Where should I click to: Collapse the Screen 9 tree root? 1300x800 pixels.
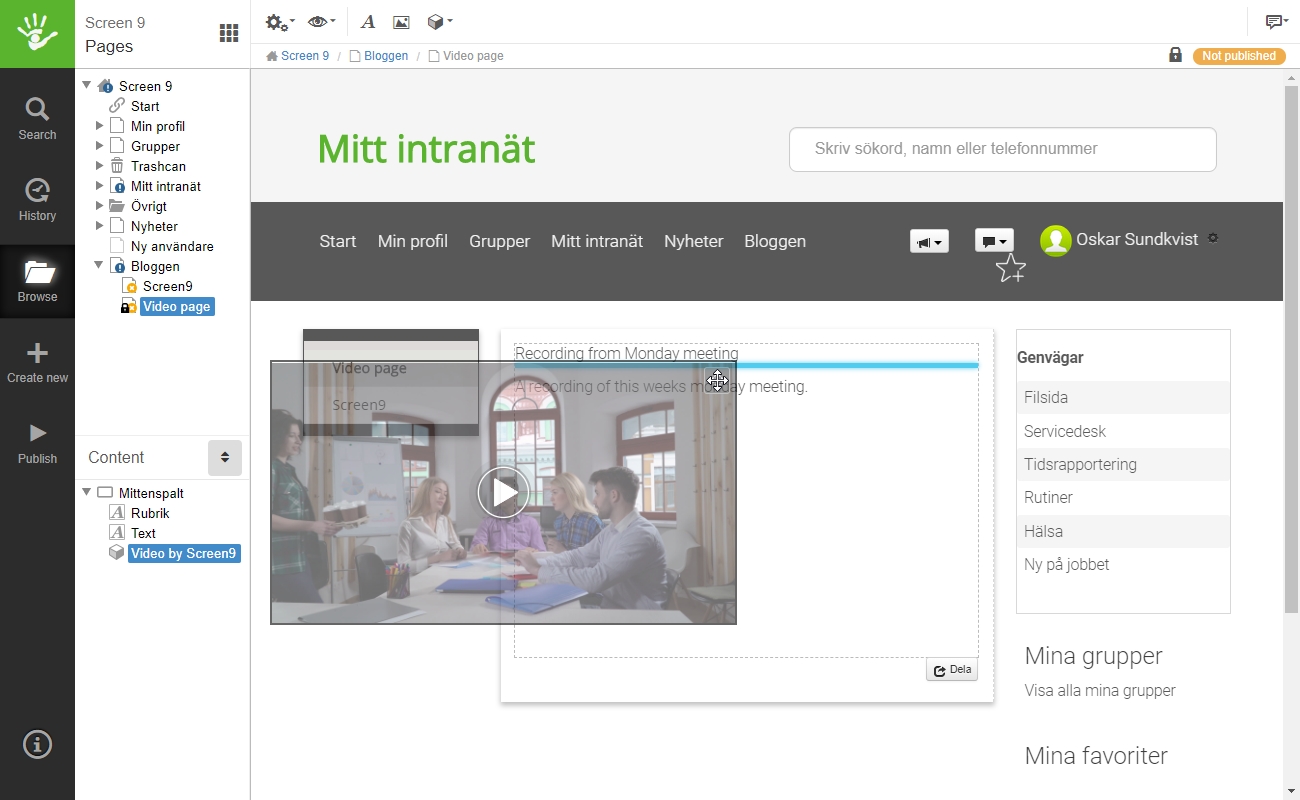tap(87, 85)
